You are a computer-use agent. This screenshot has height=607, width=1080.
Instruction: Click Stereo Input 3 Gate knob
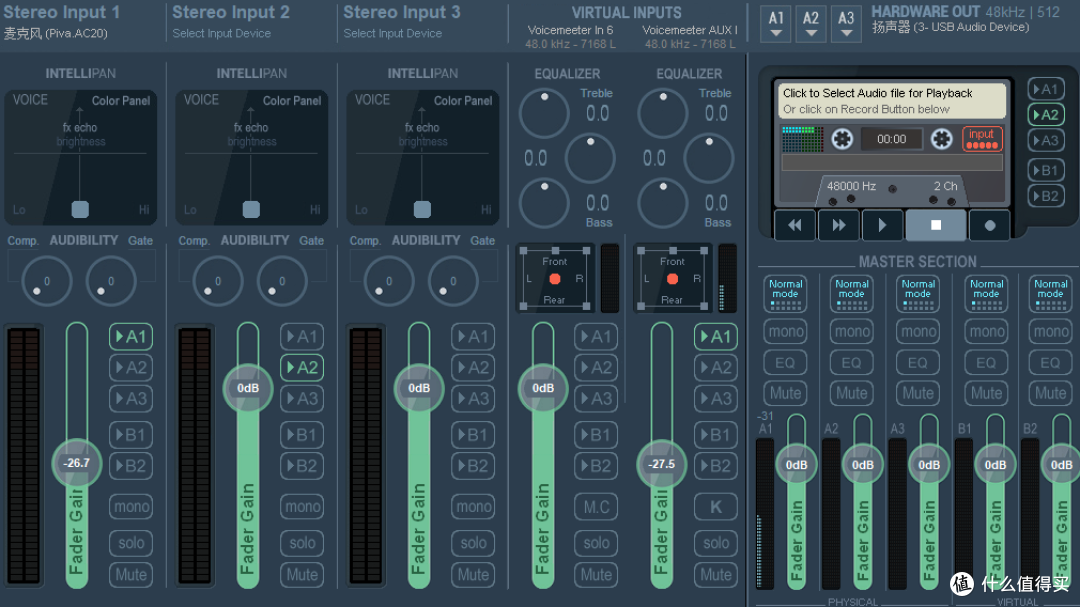click(453, 281)
